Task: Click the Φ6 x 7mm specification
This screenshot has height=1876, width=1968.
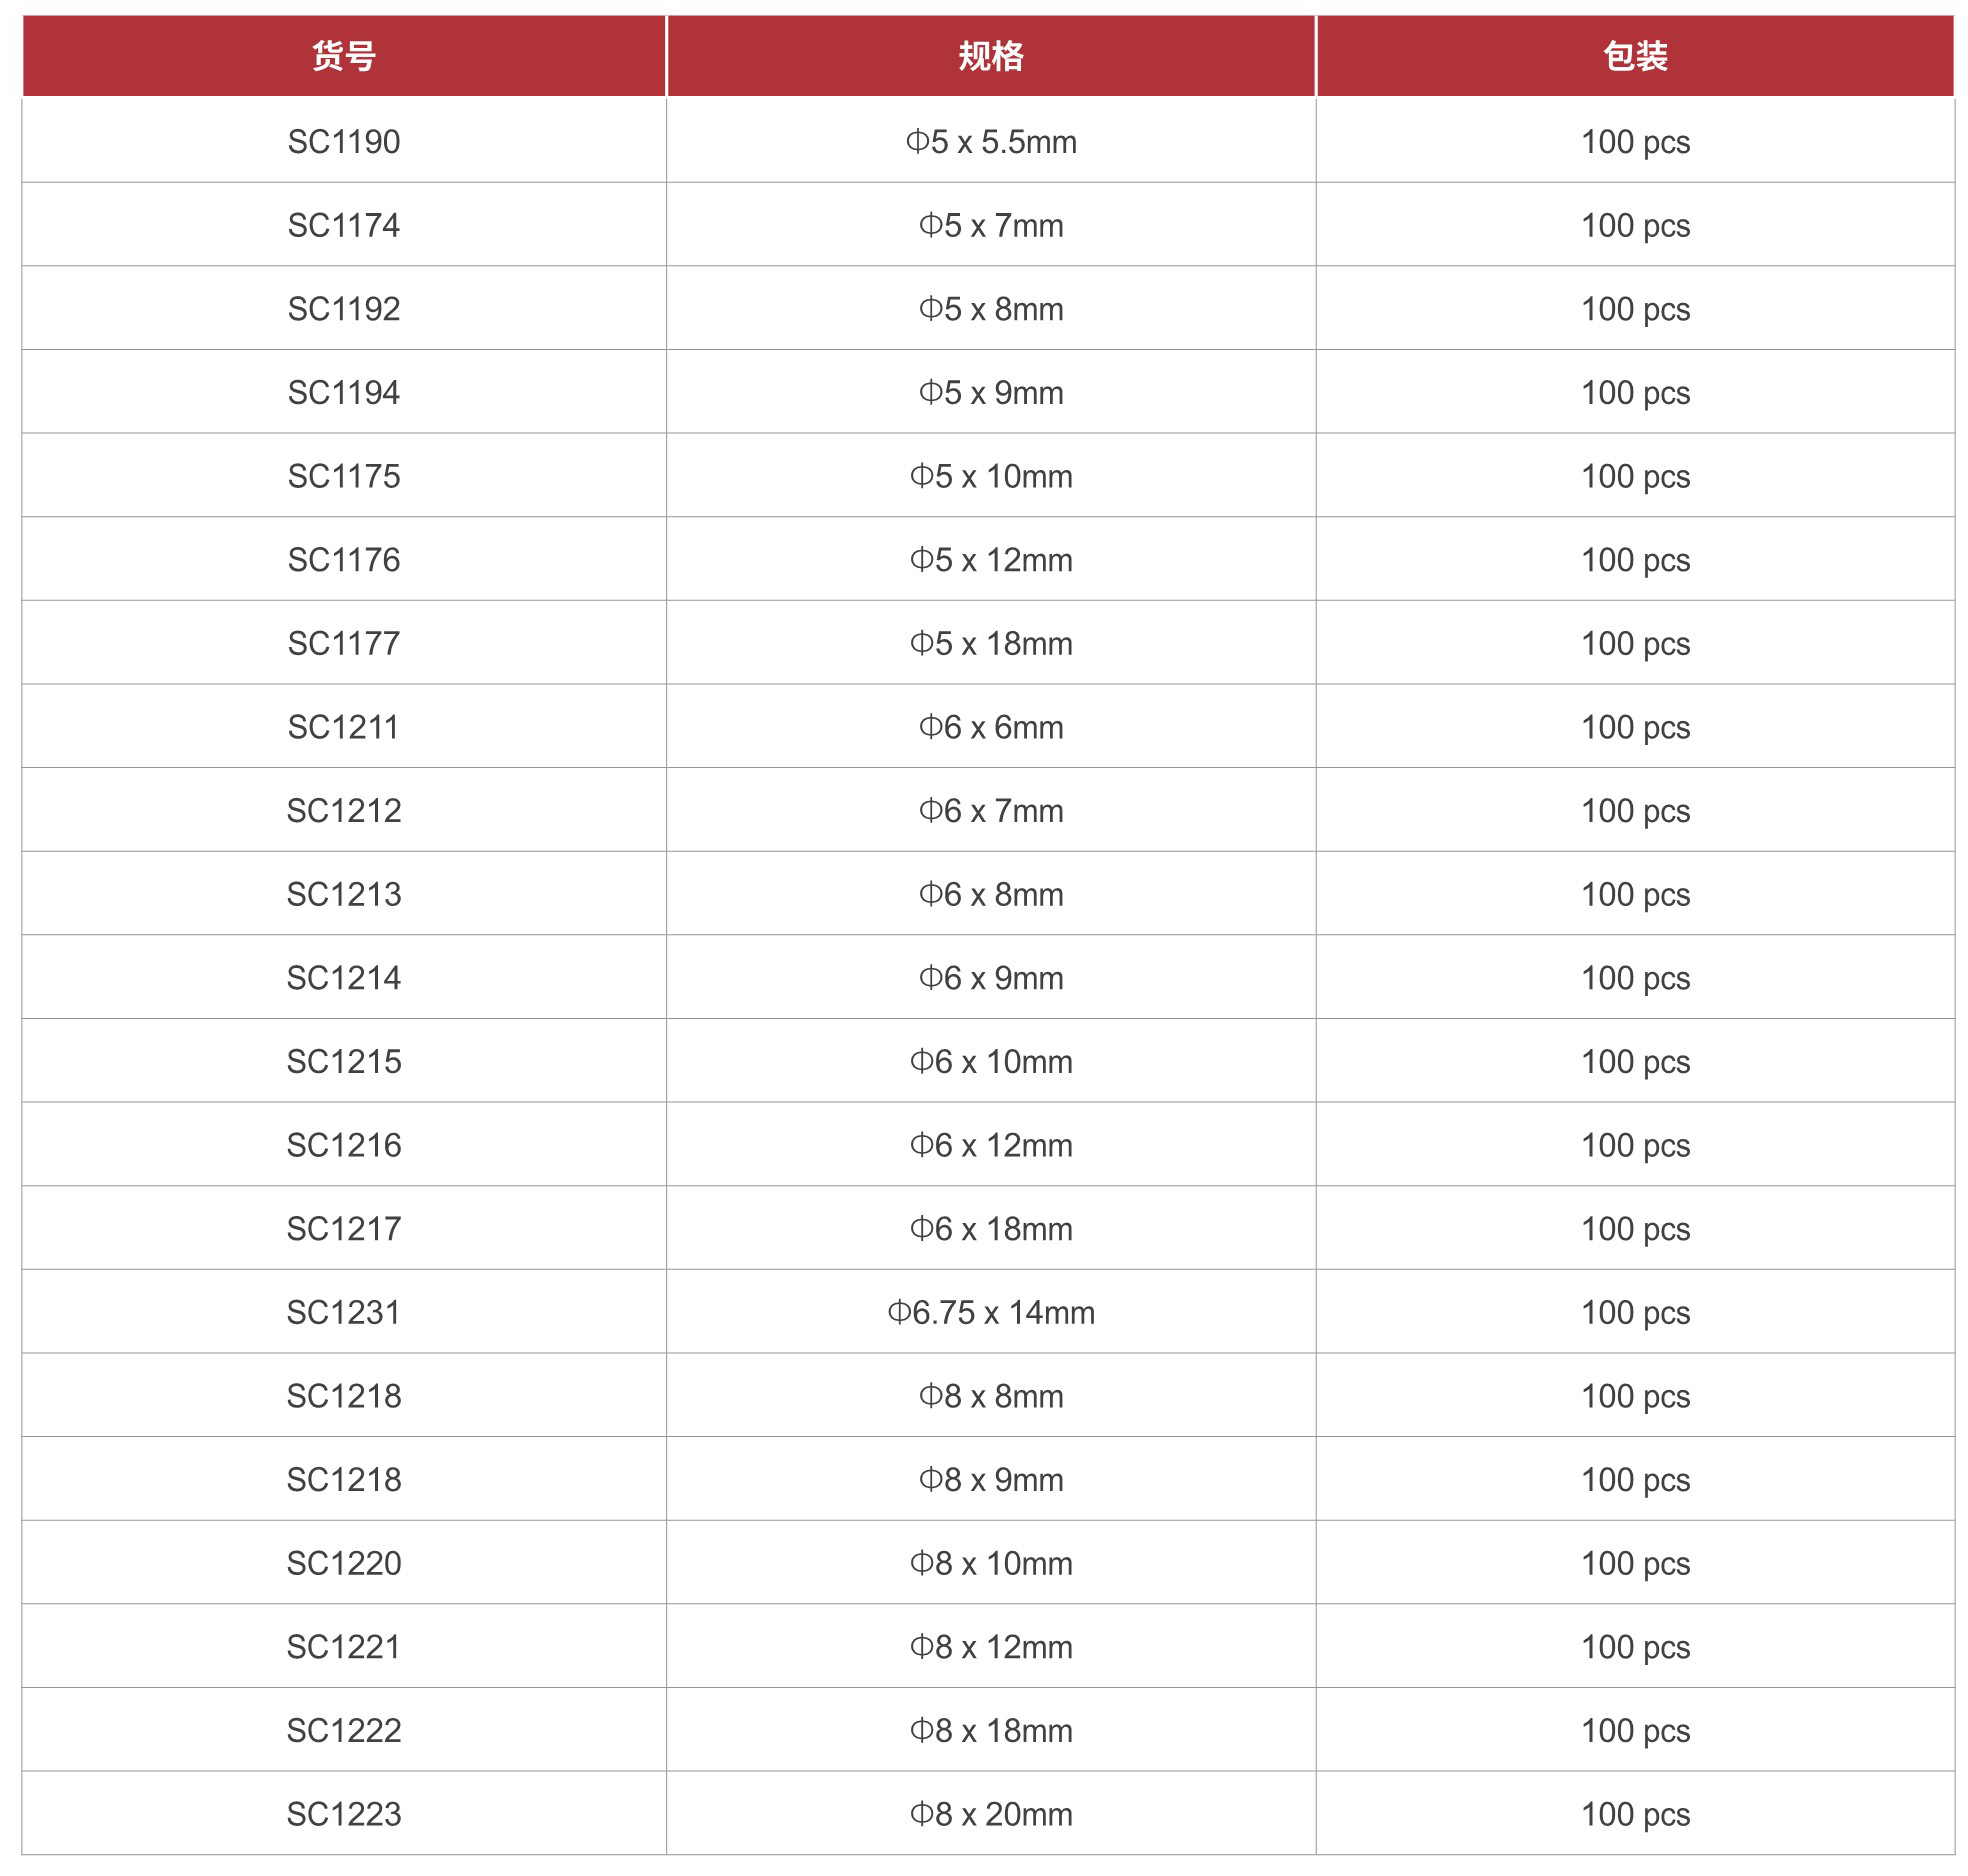Action: tap(990, 811)
